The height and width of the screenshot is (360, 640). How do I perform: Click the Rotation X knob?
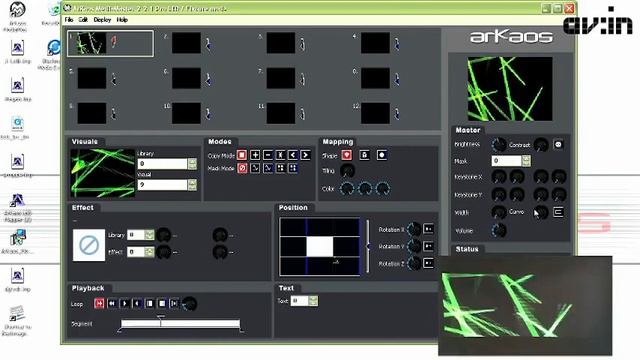point(414,229)
